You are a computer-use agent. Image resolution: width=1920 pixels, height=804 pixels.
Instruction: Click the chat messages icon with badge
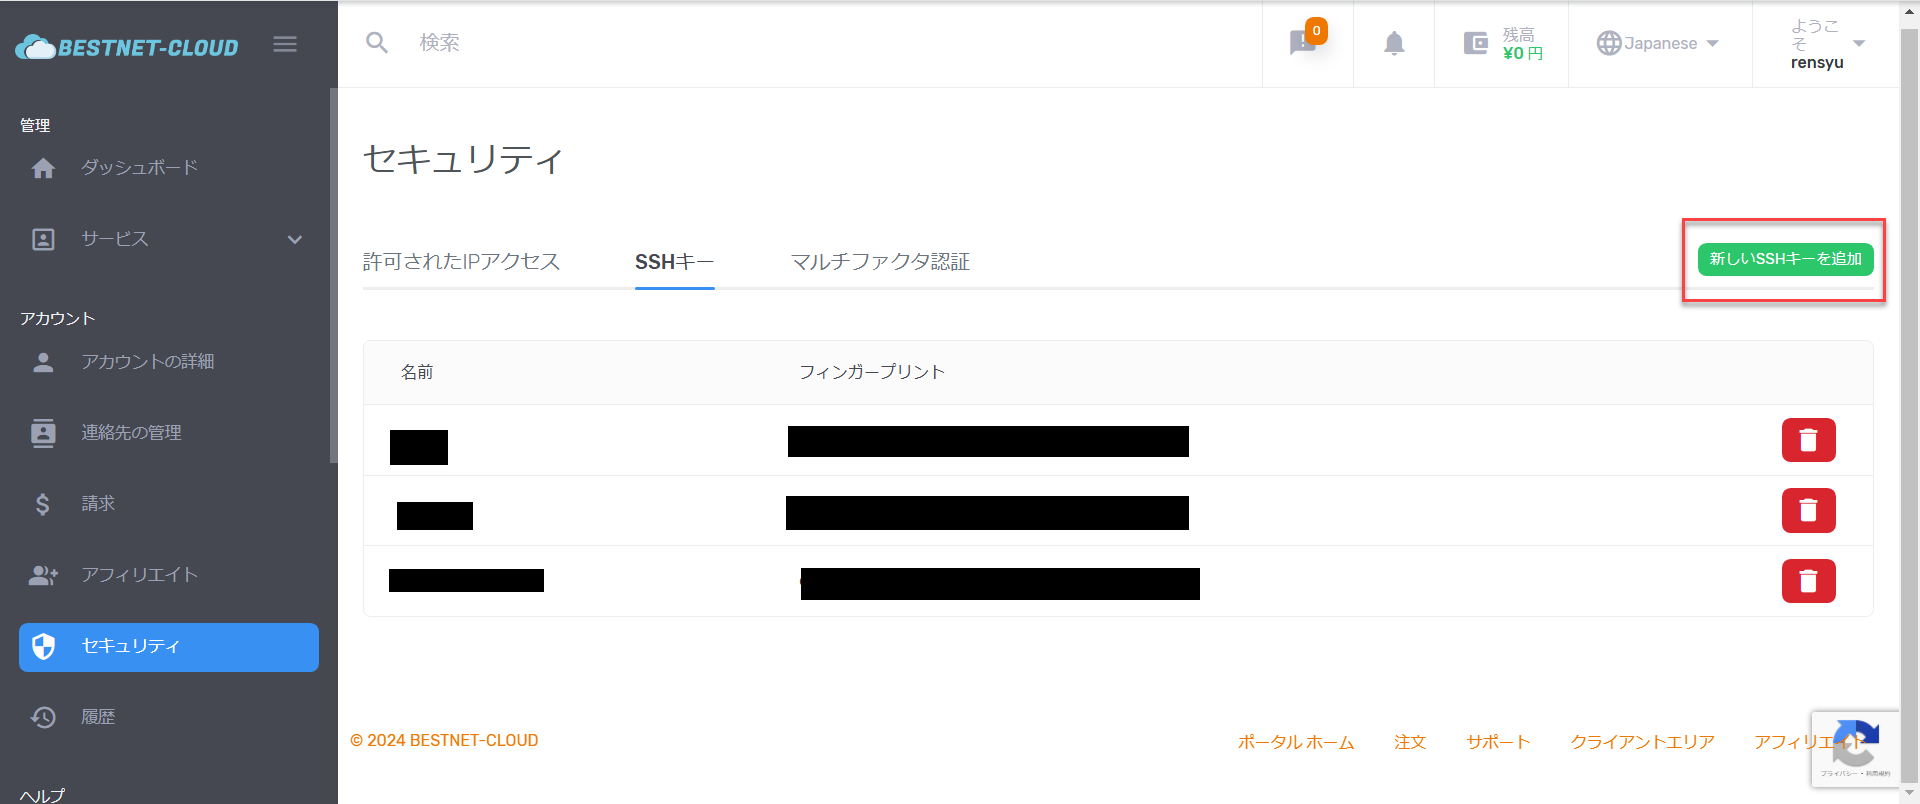point(1303,43)
